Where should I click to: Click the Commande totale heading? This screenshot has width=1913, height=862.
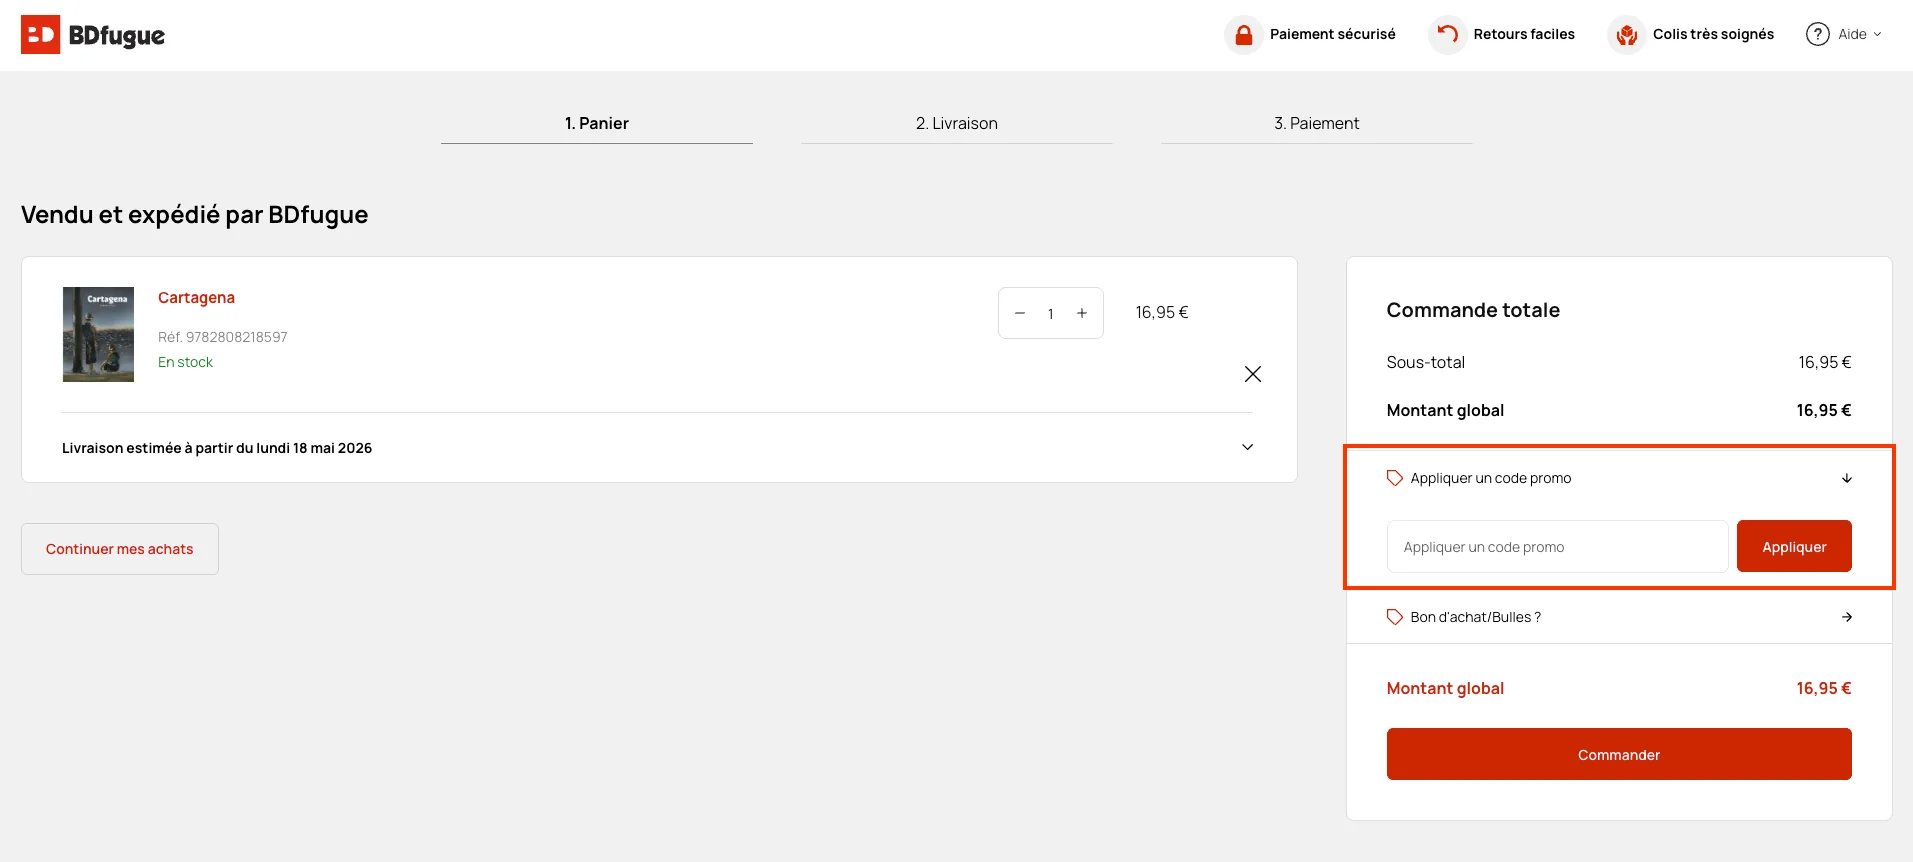pyautogui.click(x=1473, y=310)
